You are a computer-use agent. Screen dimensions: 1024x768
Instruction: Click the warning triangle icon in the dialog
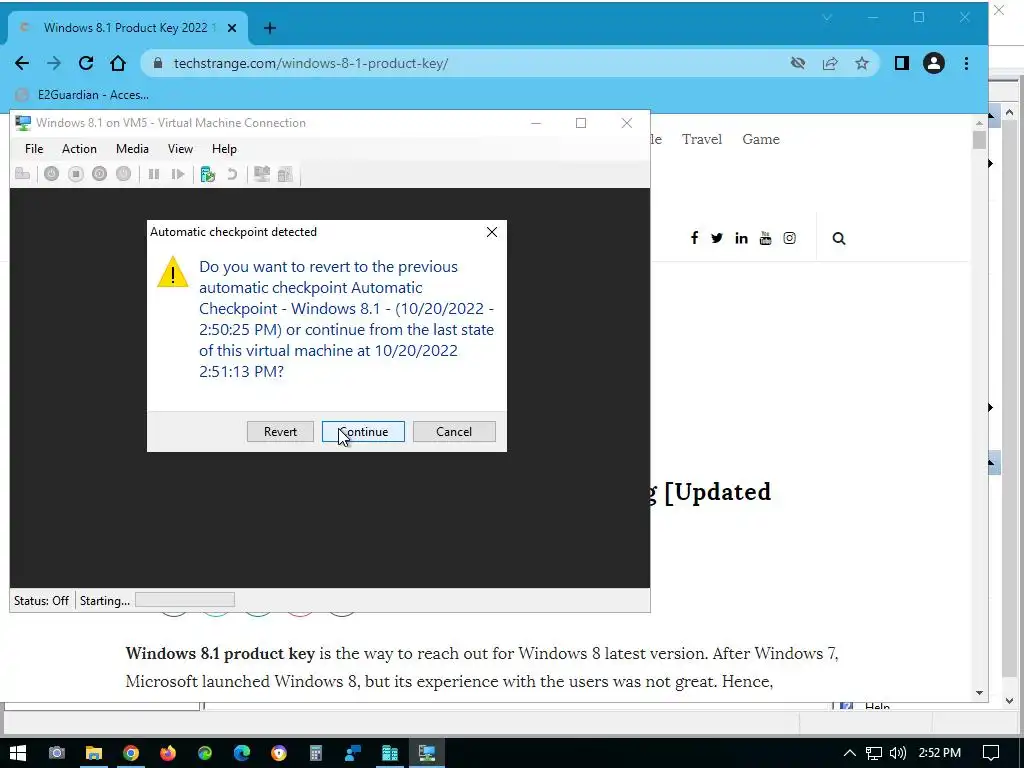pyautogui.click(x=173, y=272)
